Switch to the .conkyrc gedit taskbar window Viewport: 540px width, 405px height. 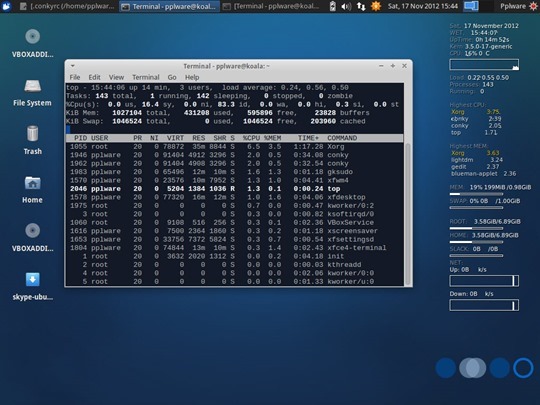(x=67, y=6)
